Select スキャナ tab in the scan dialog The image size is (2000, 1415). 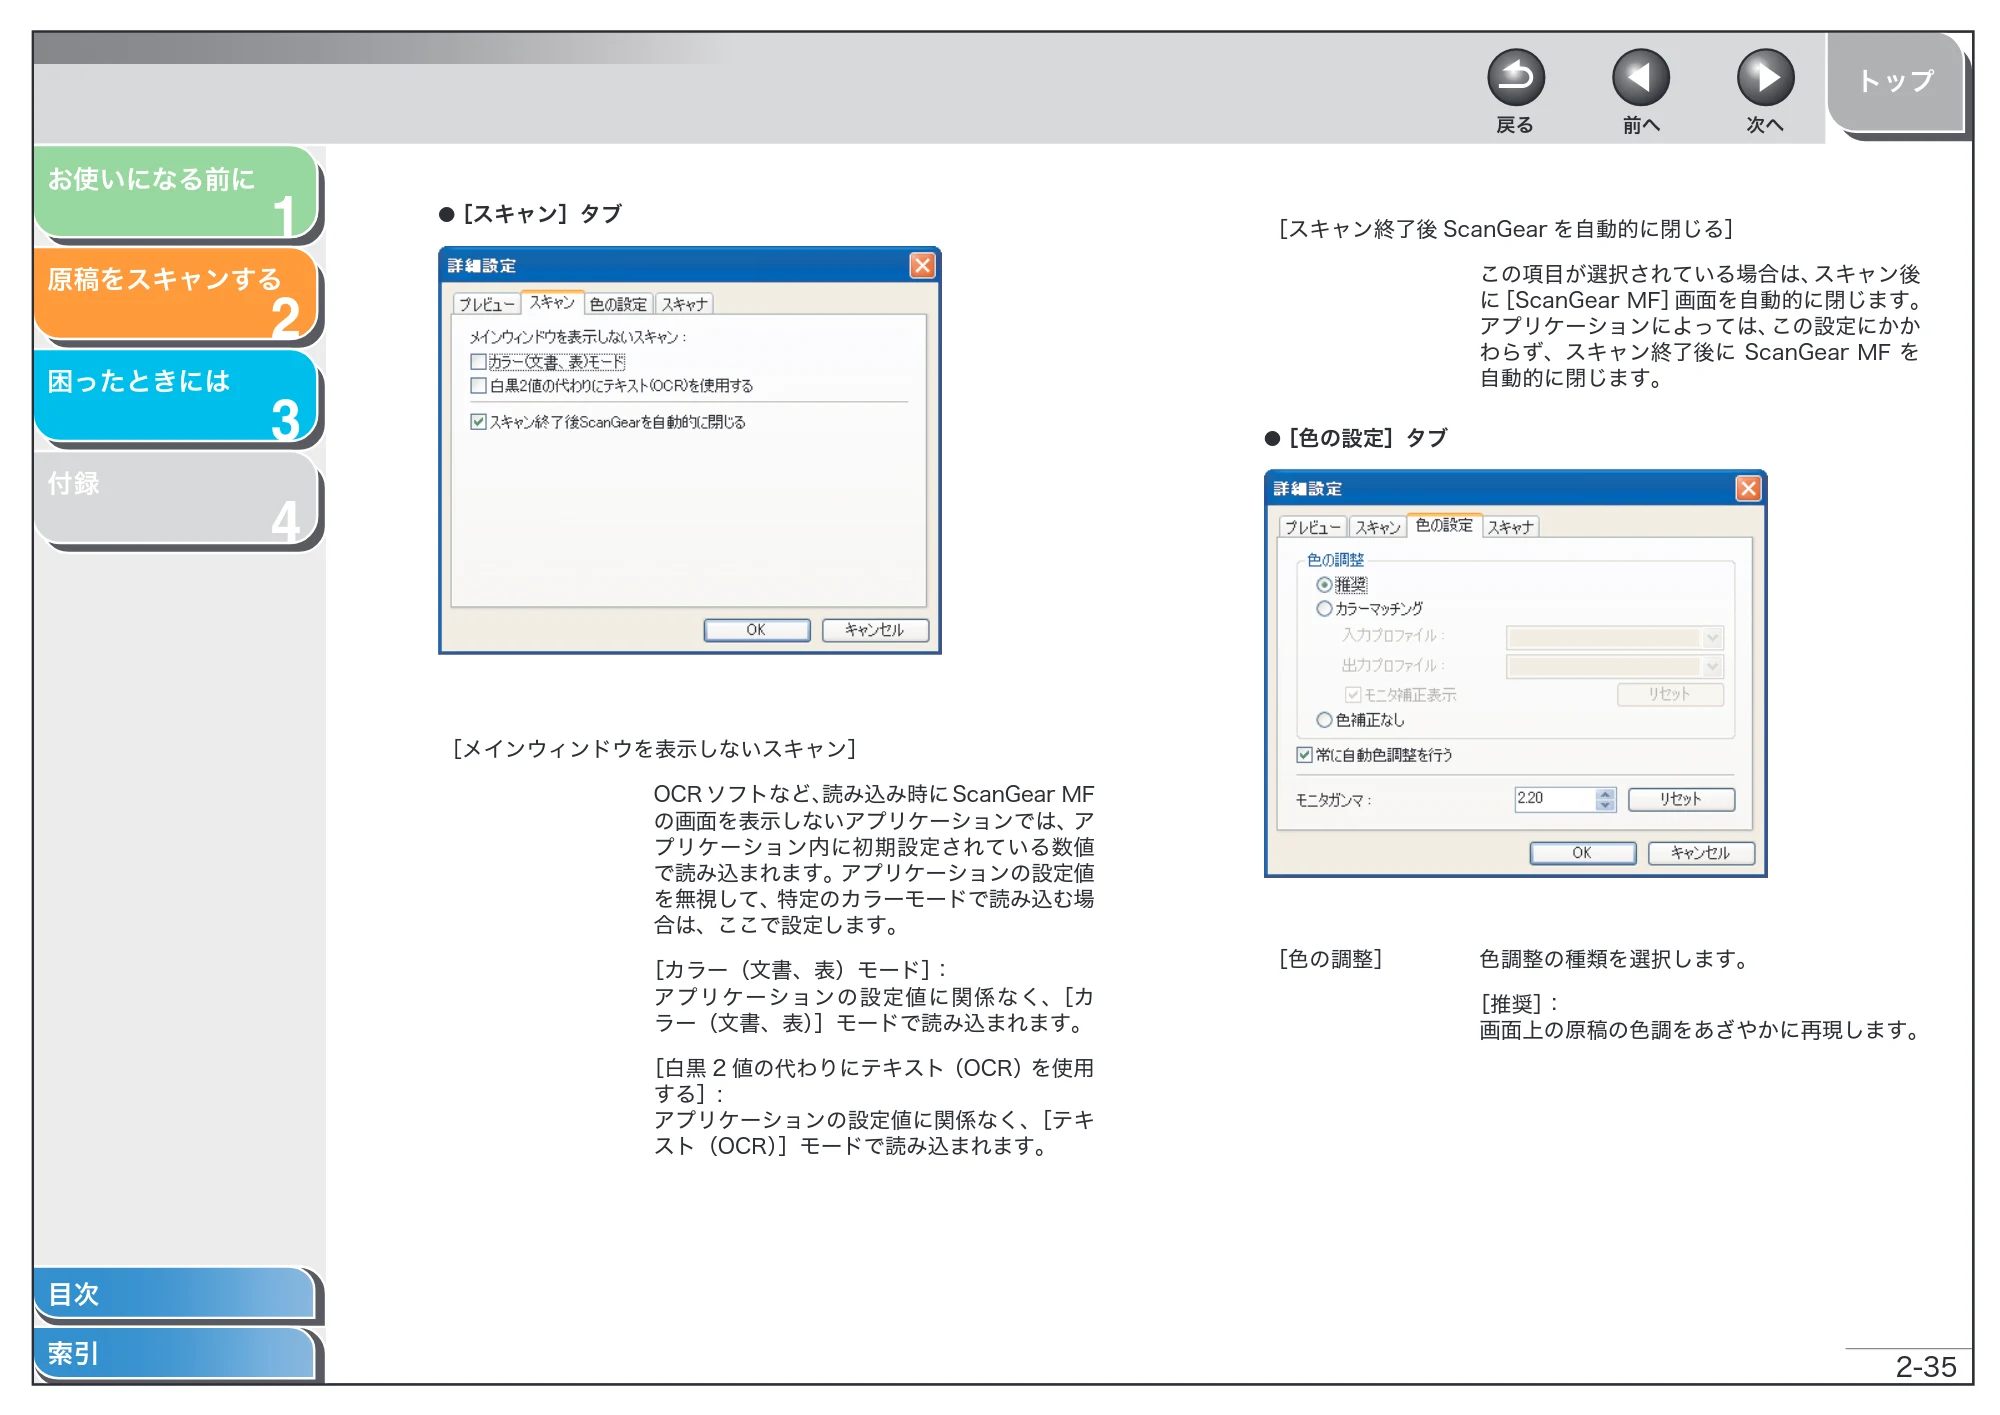click(684, 304)
